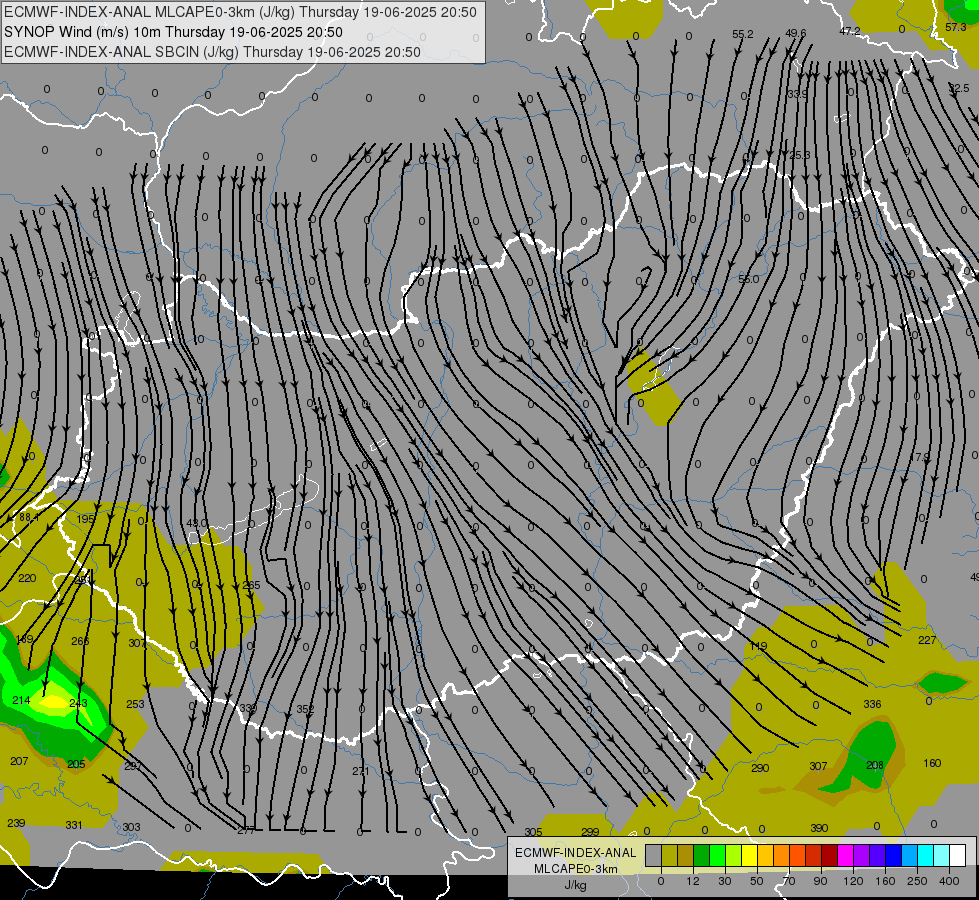979x900 pixels.
Task: Click the map value 352
Action: click(x=305, y=710)
